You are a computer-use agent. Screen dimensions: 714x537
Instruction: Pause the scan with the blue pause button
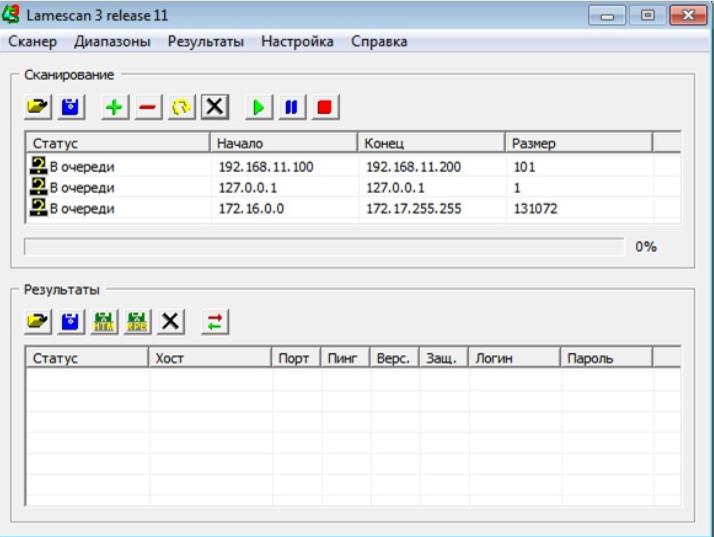(290, 106)
